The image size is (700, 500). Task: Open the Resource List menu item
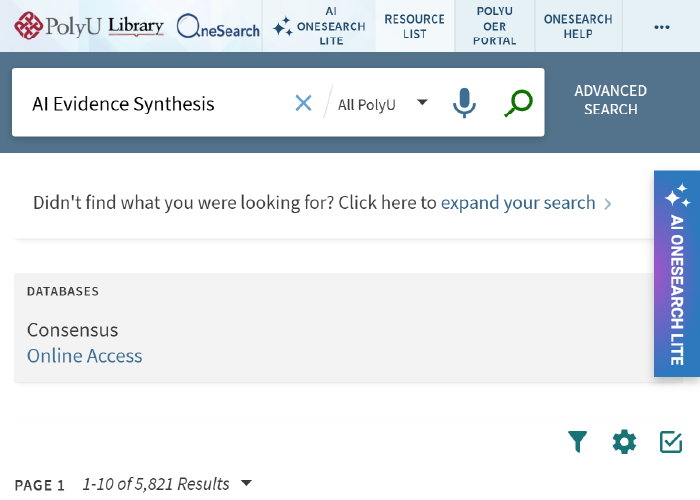tap(414, 26)
